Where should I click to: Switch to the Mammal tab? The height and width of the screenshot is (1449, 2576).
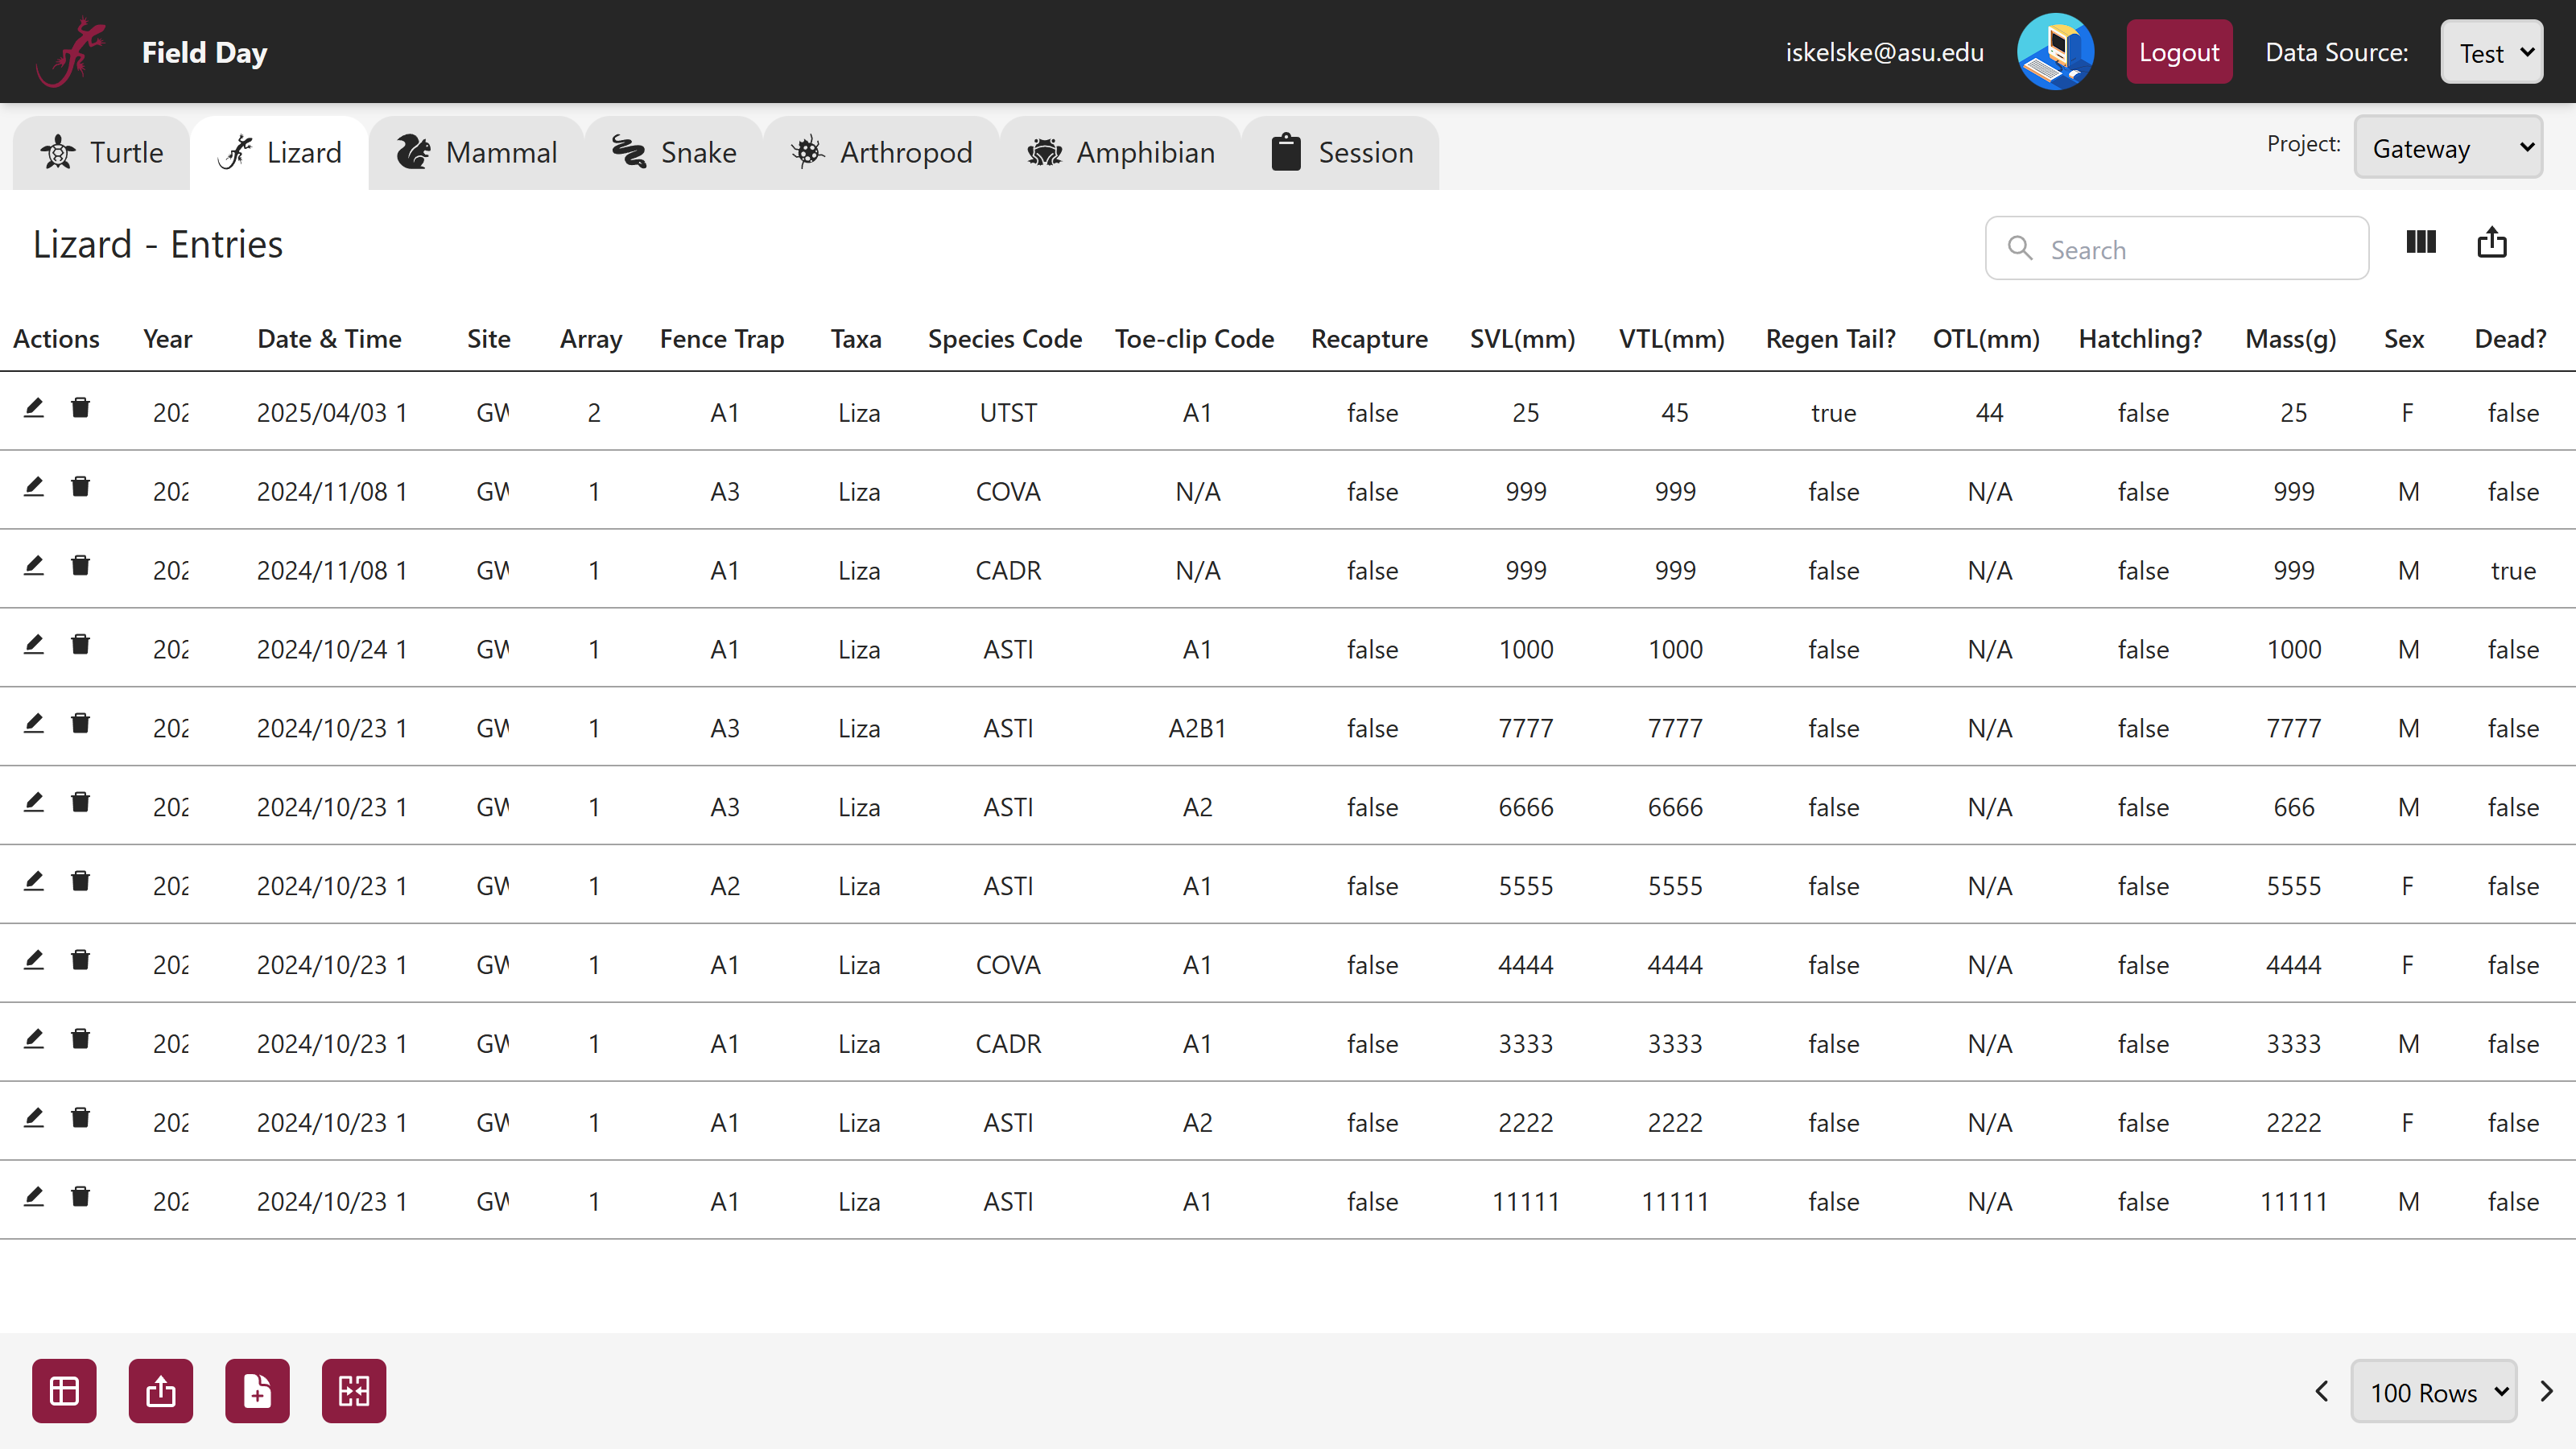[x=477, y=153]
